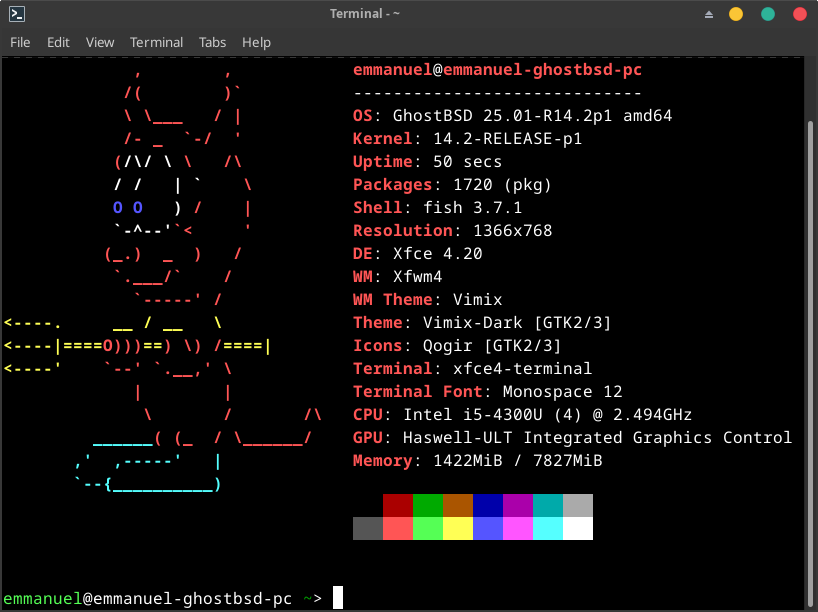818x612 pixels.
Task: Click the blue 'O O' eyes in ASCII art
Action: click(128, 208)
